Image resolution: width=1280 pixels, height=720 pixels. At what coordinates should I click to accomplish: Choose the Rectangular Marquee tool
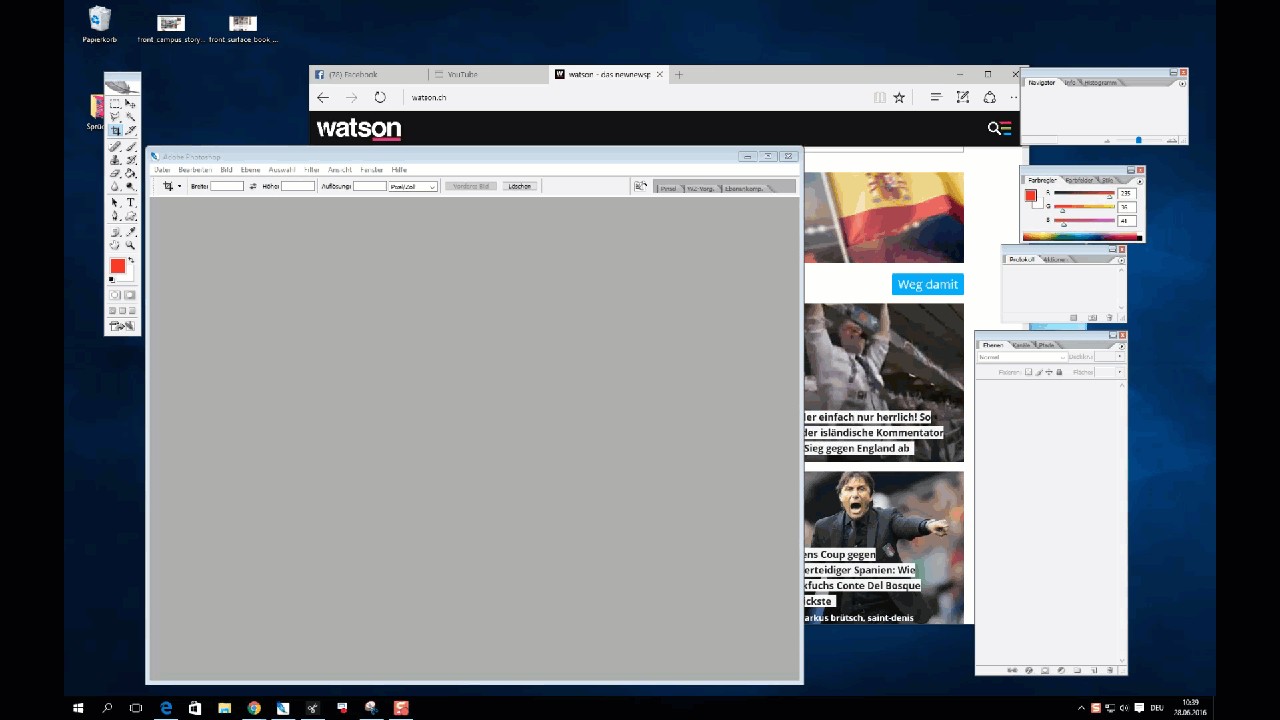click(115, 103)
